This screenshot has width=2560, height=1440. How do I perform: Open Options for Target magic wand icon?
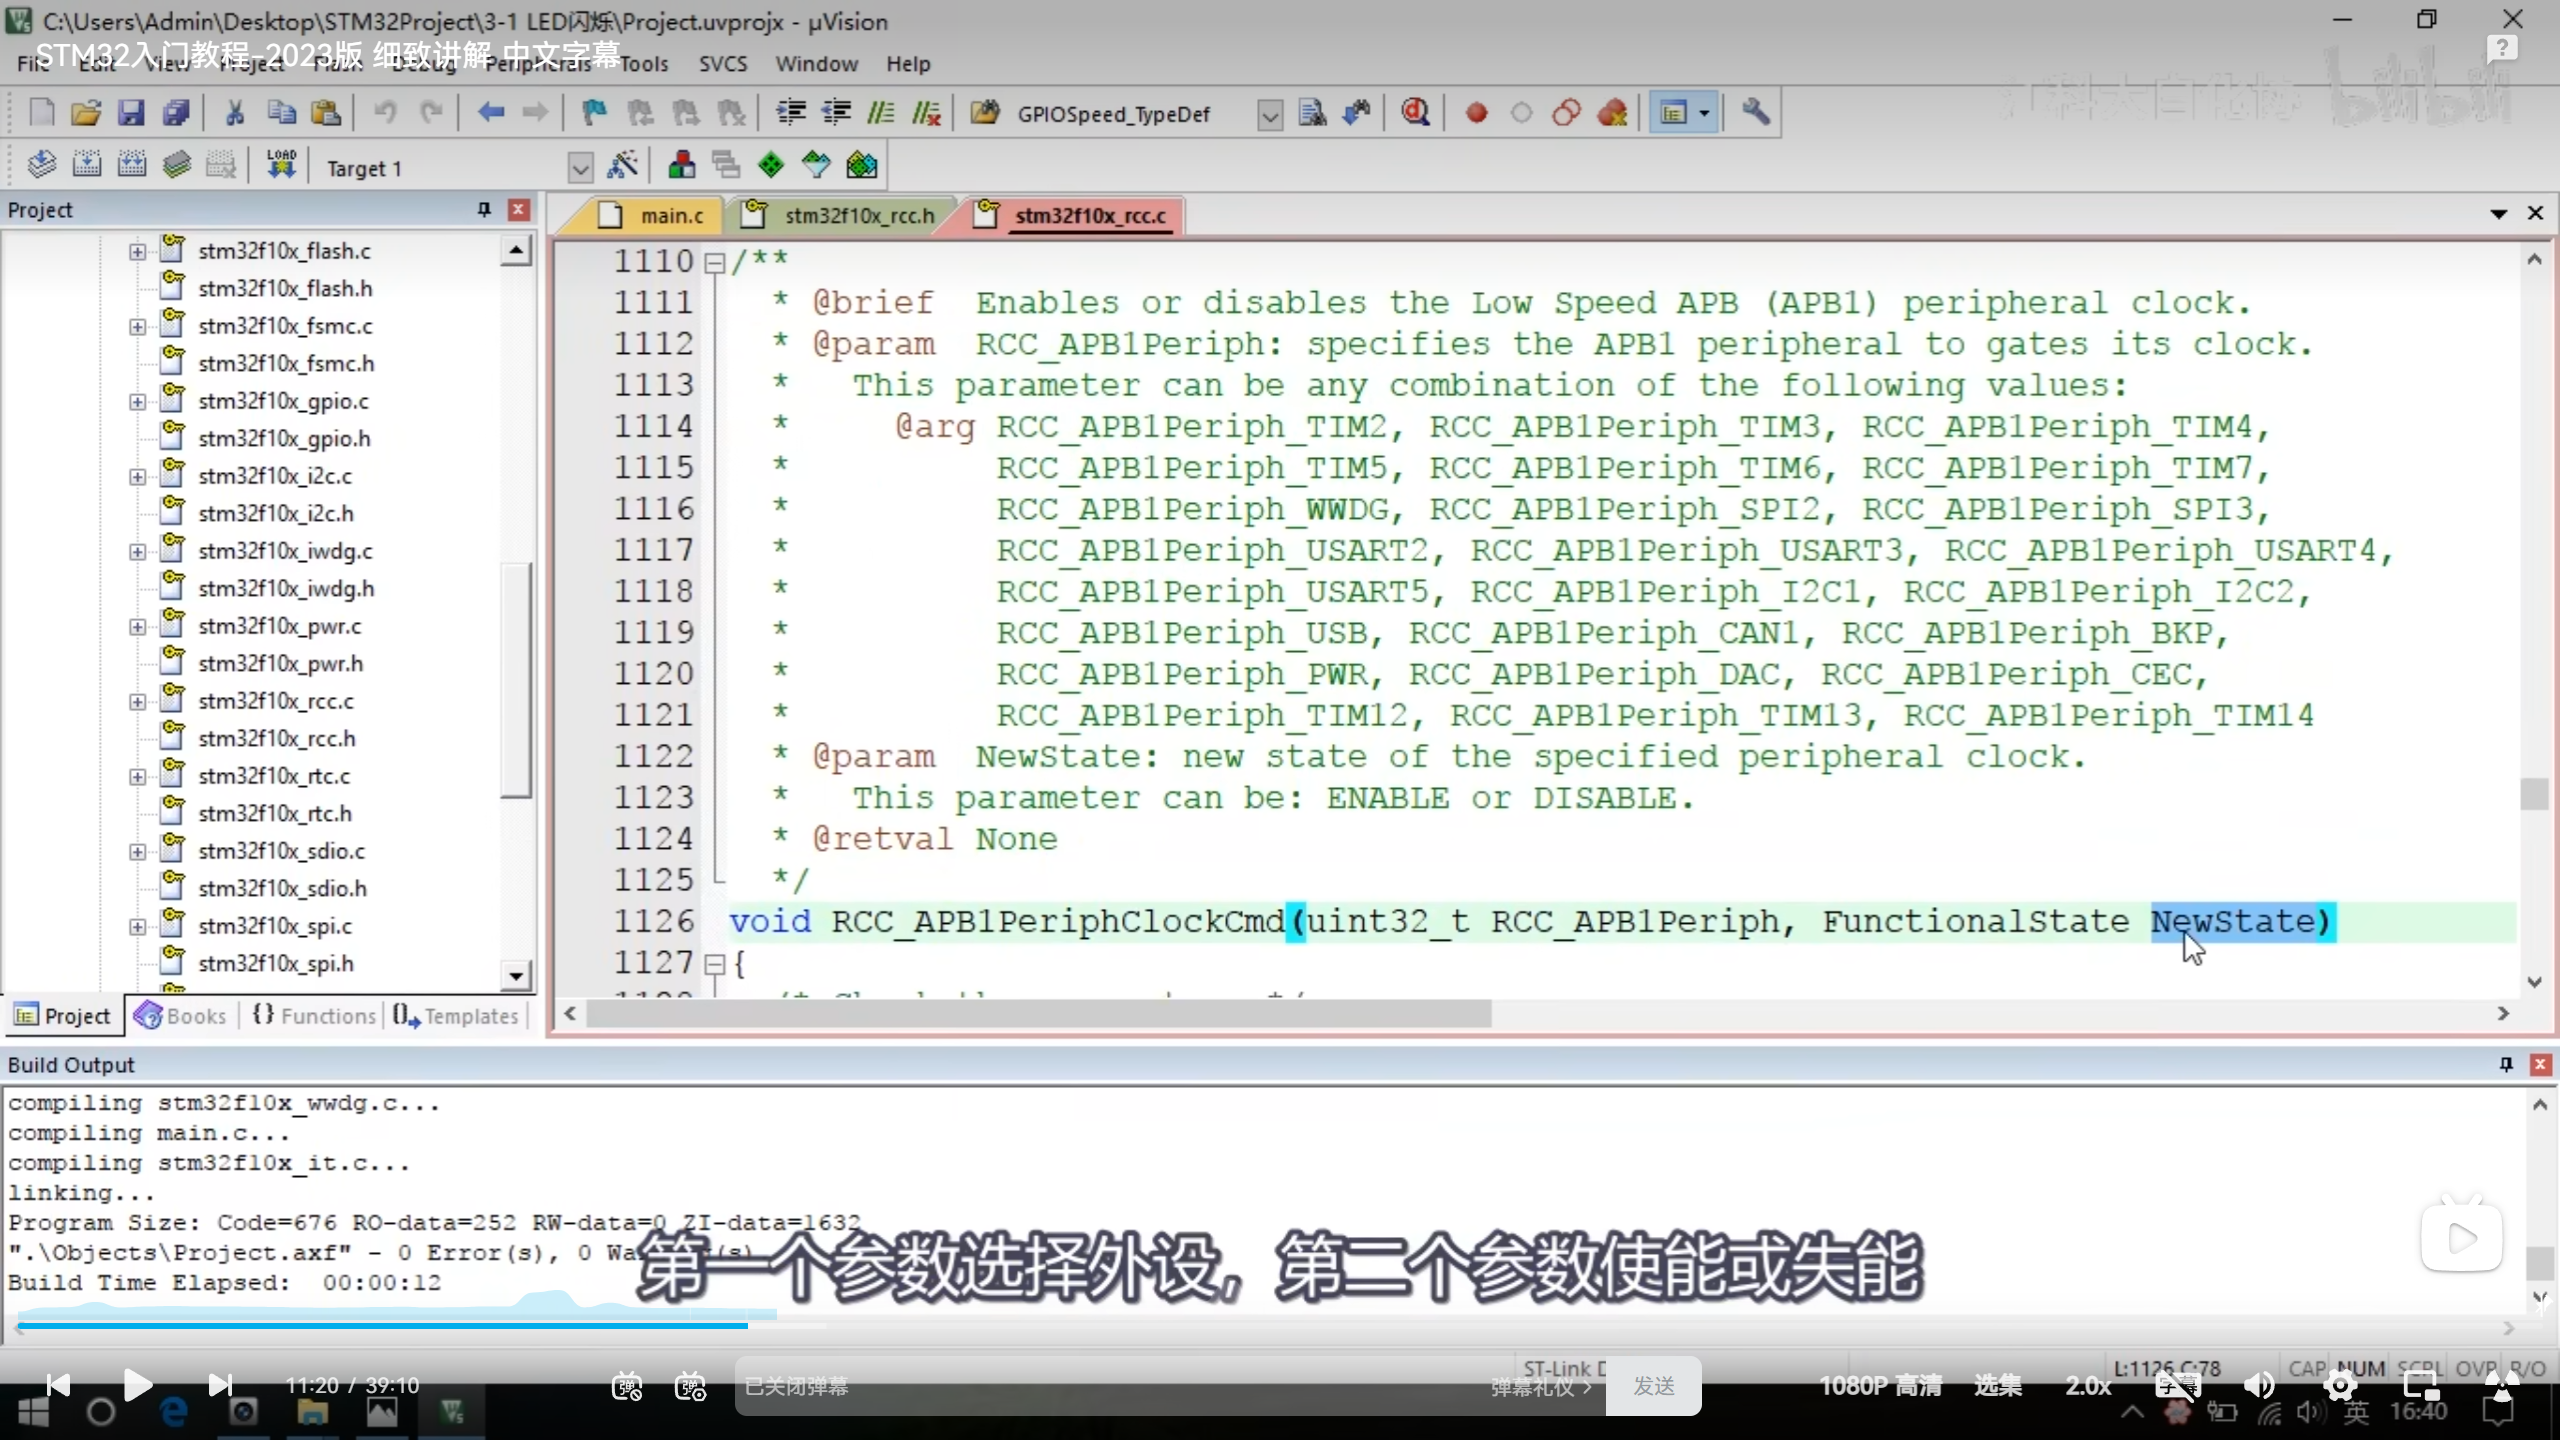coord(623,166)
